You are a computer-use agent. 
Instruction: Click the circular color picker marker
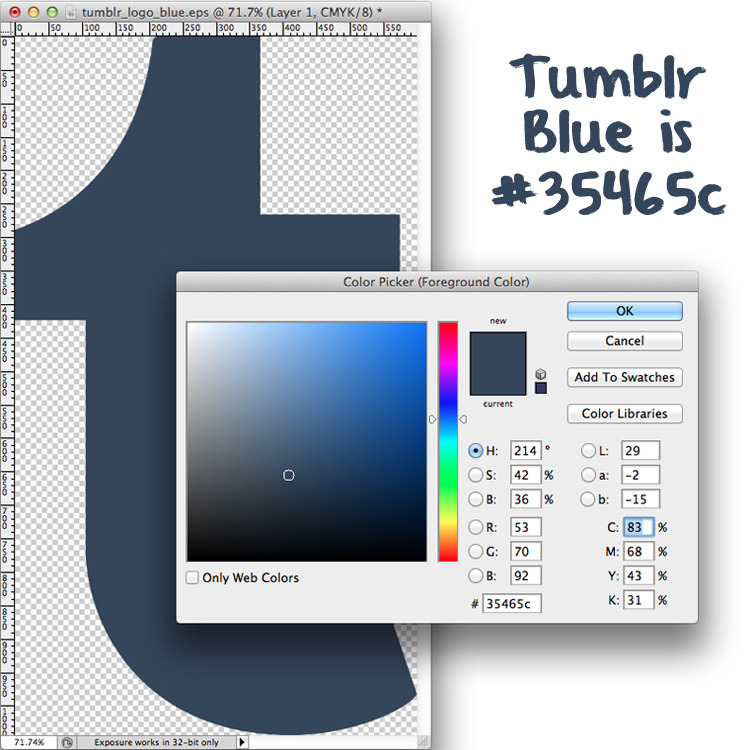(288, 475)
